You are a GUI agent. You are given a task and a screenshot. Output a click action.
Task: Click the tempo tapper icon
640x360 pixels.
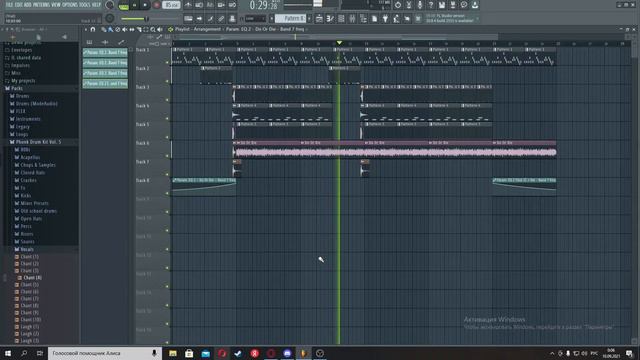396,18
